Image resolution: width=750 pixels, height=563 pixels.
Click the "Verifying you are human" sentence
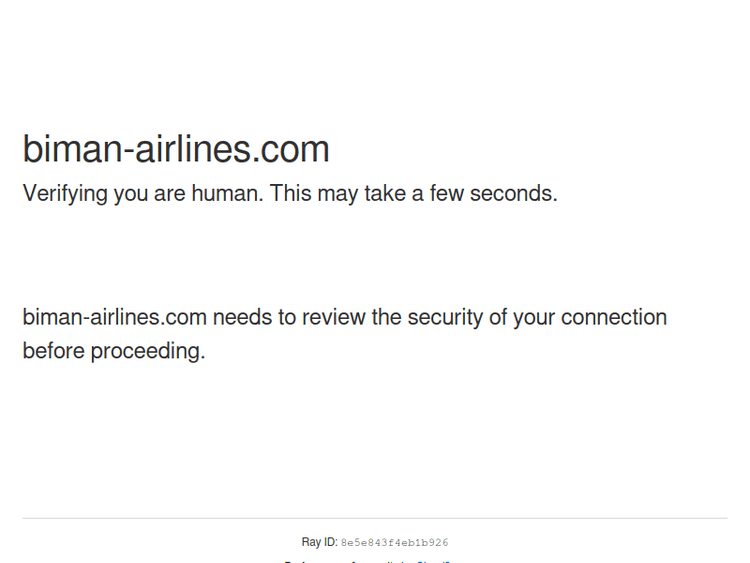point(142,193)
